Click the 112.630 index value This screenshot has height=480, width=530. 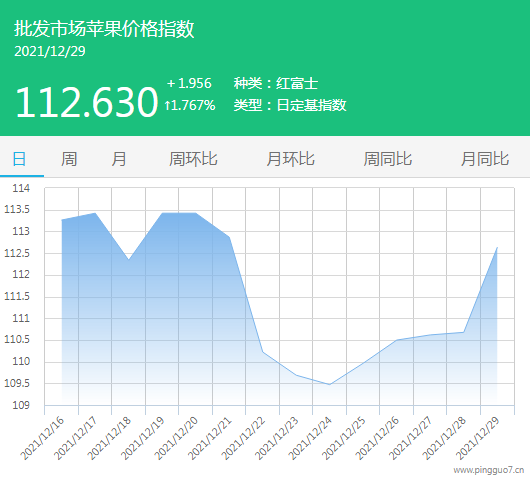[87, 102]
